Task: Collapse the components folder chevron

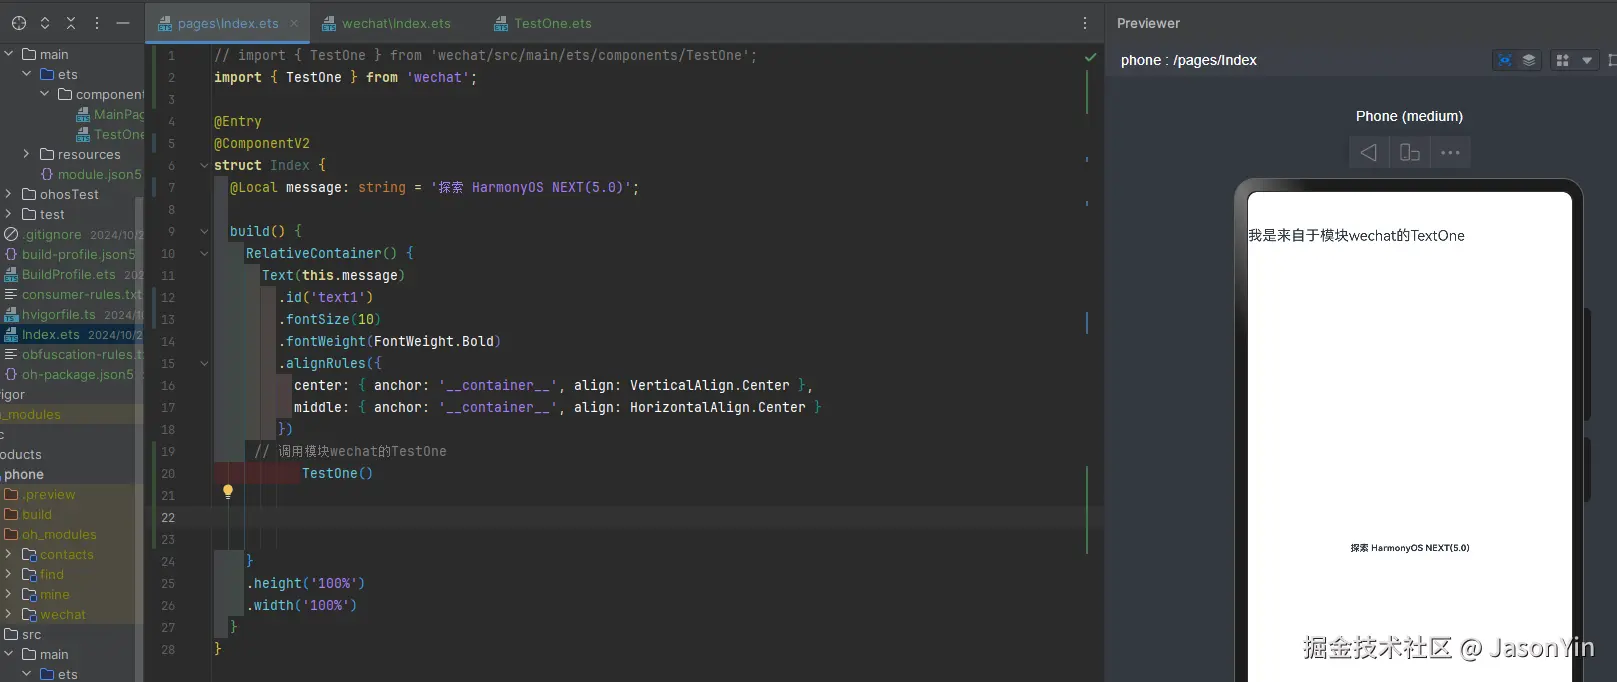Action: pos(44,94)
